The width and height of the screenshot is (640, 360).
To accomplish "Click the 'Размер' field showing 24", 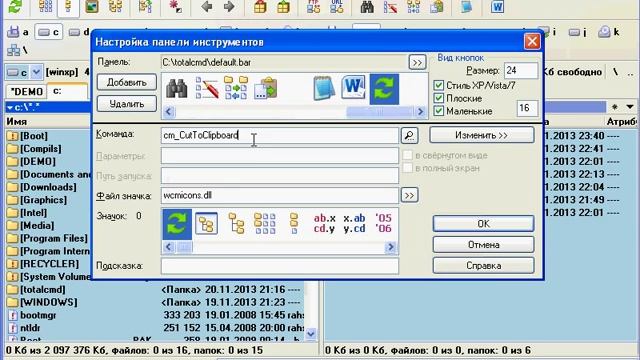I will click(520, 71).
